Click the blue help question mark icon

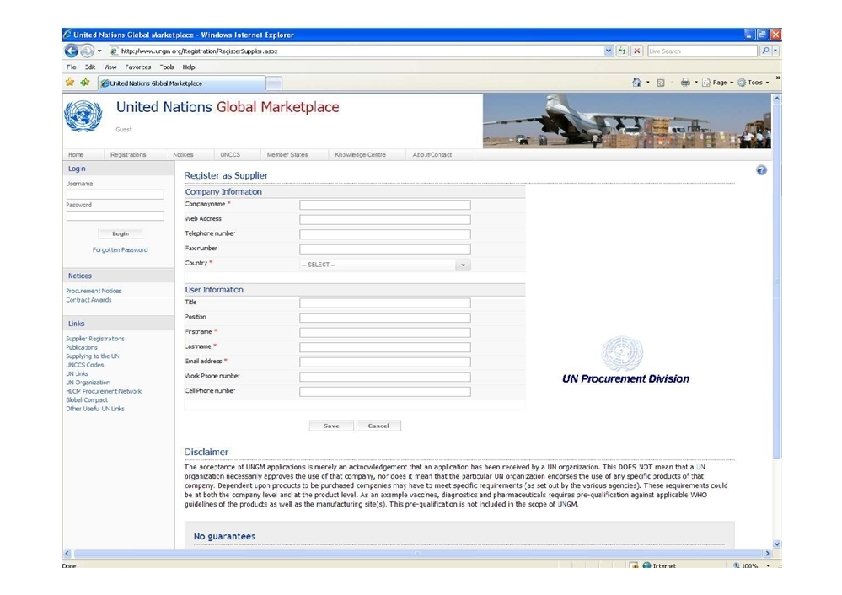761,170
